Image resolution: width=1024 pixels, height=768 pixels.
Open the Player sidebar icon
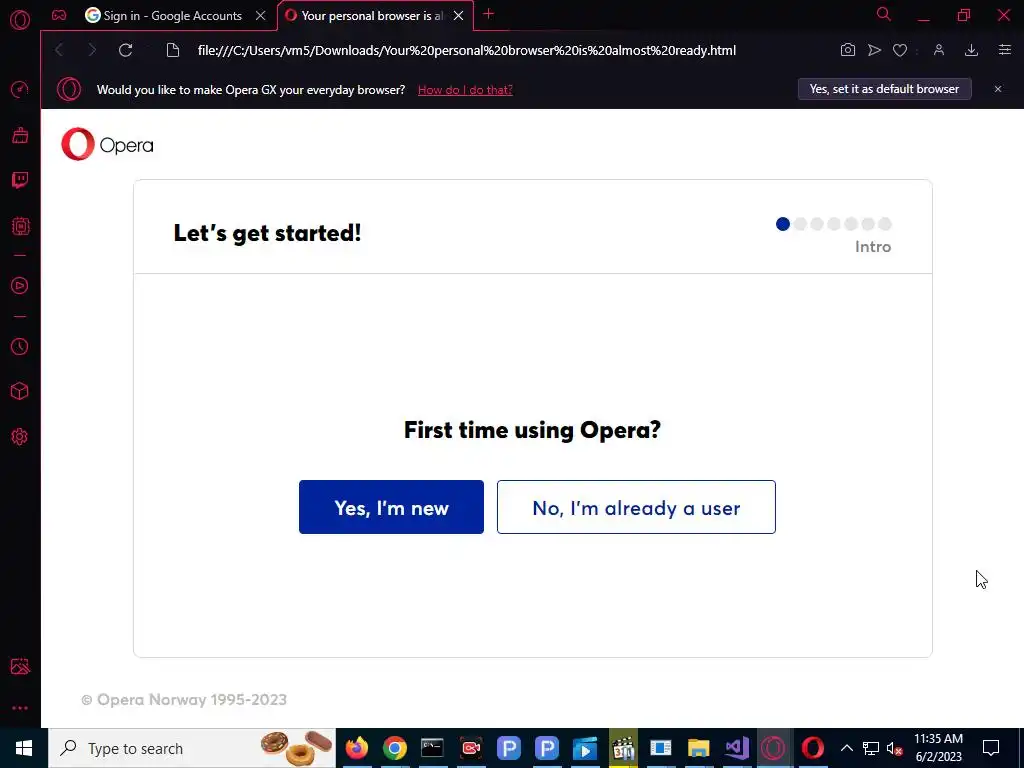coord(20,285)
